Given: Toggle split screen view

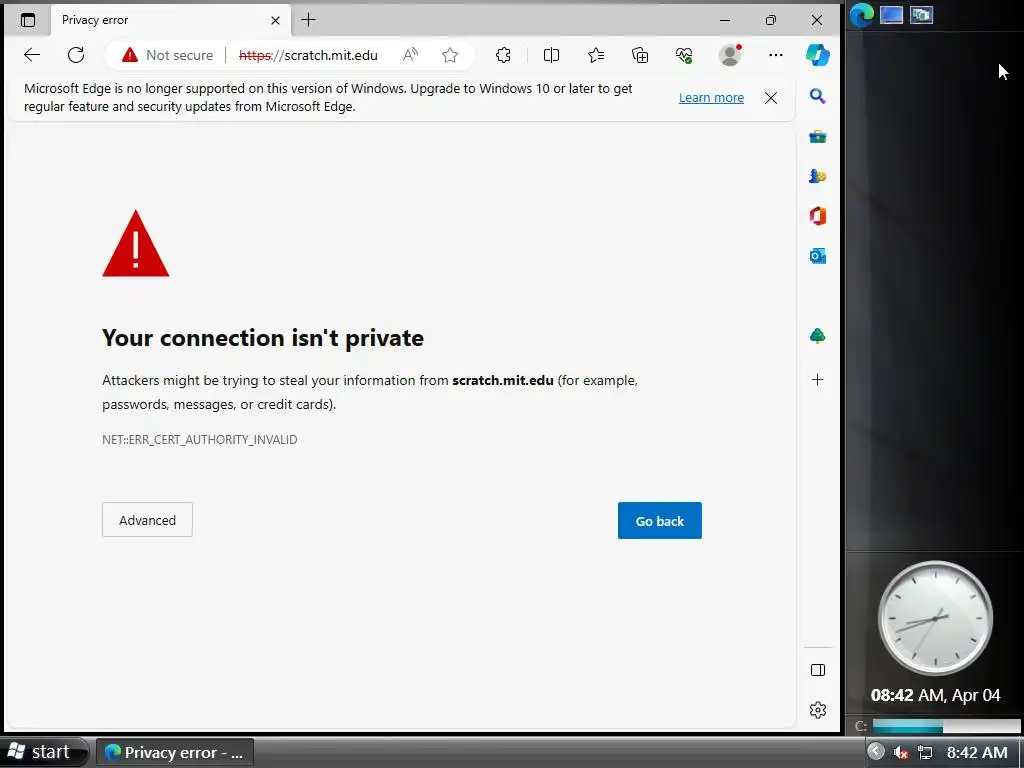Looking at the screenshot, I should click(x=551, y=56).
